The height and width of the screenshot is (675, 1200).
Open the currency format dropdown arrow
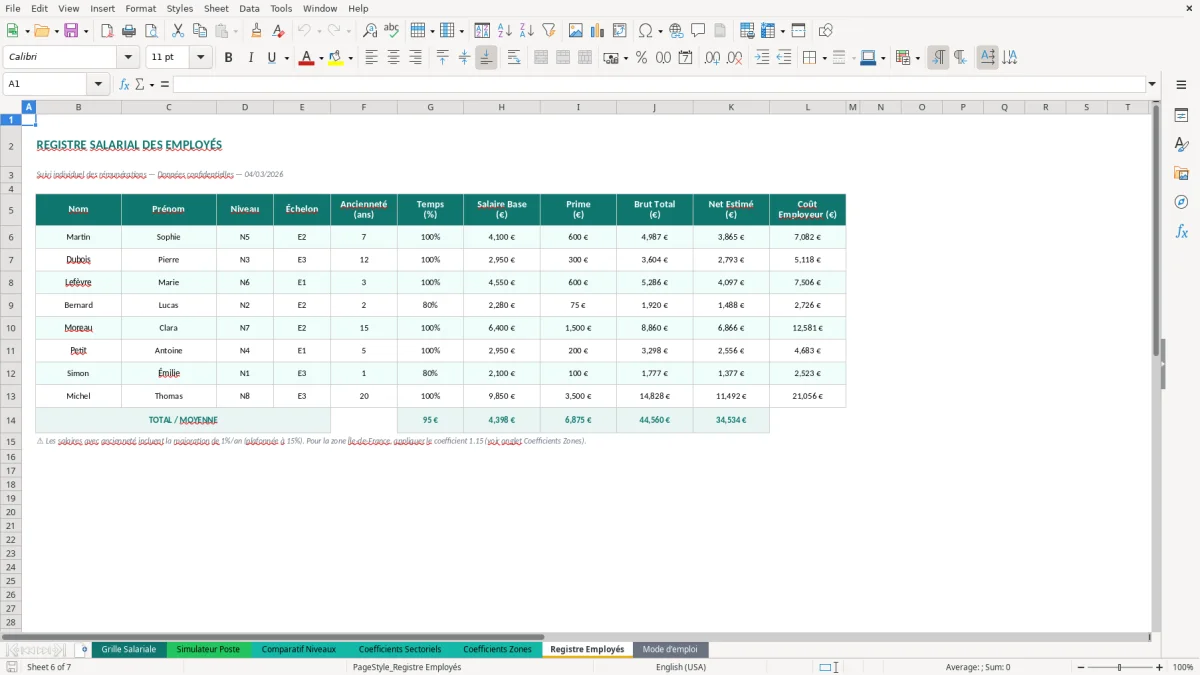625,58
